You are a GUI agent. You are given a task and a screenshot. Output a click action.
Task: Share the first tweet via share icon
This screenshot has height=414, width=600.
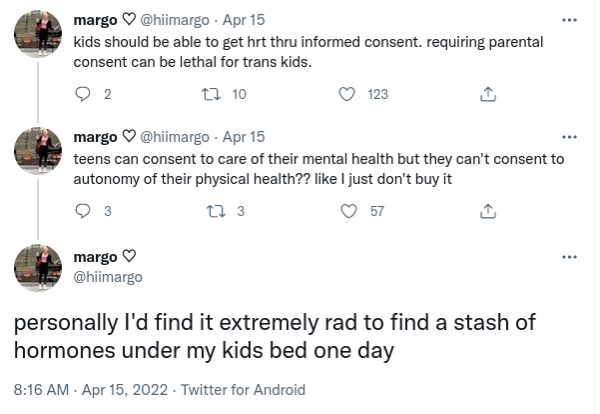pos(487,95)
